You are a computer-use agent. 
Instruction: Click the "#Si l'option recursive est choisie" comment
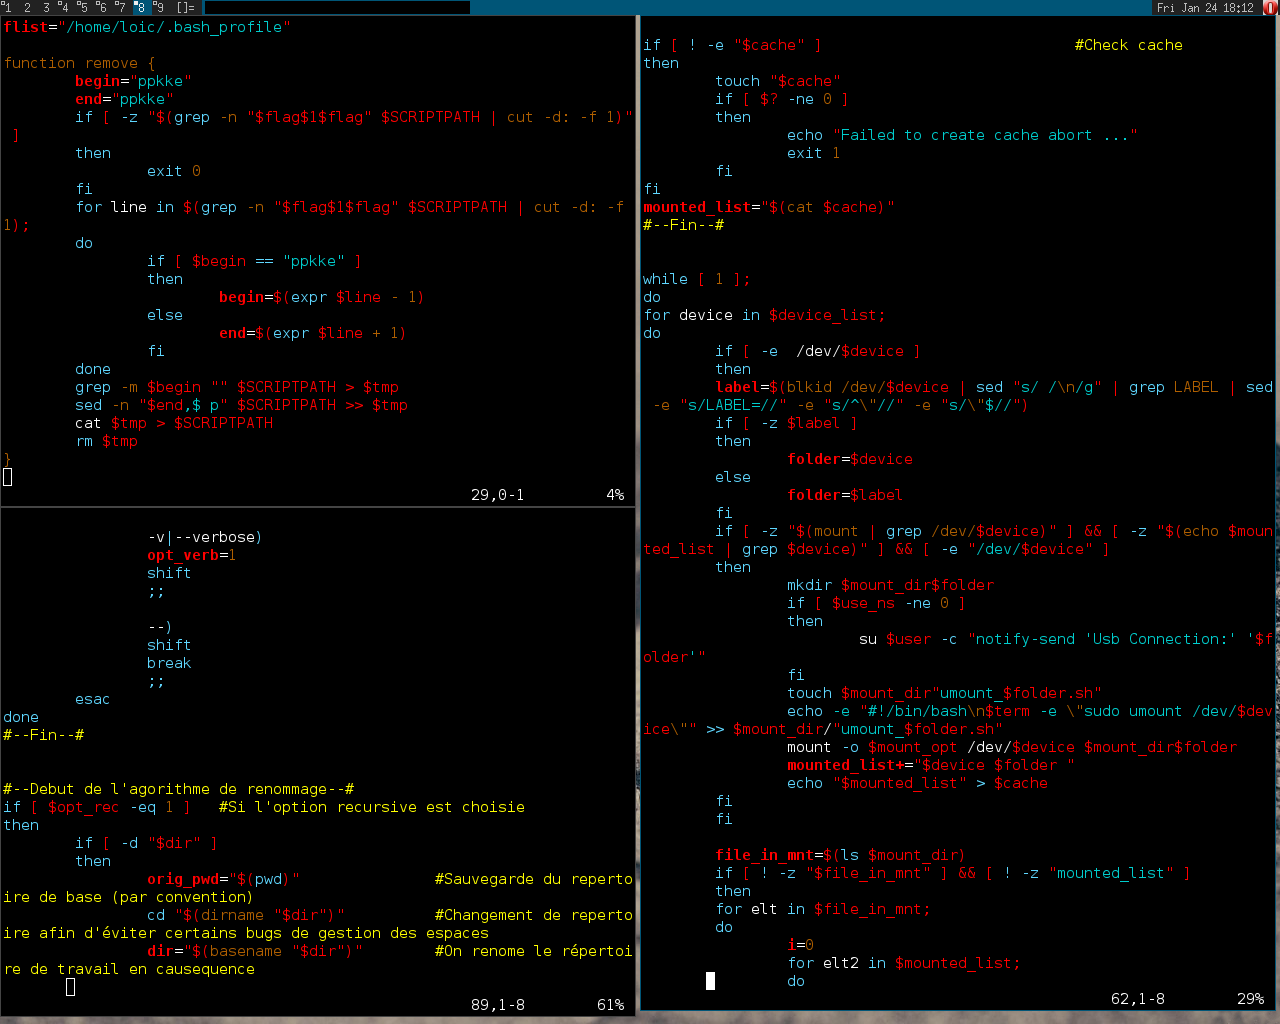point(372,807)
